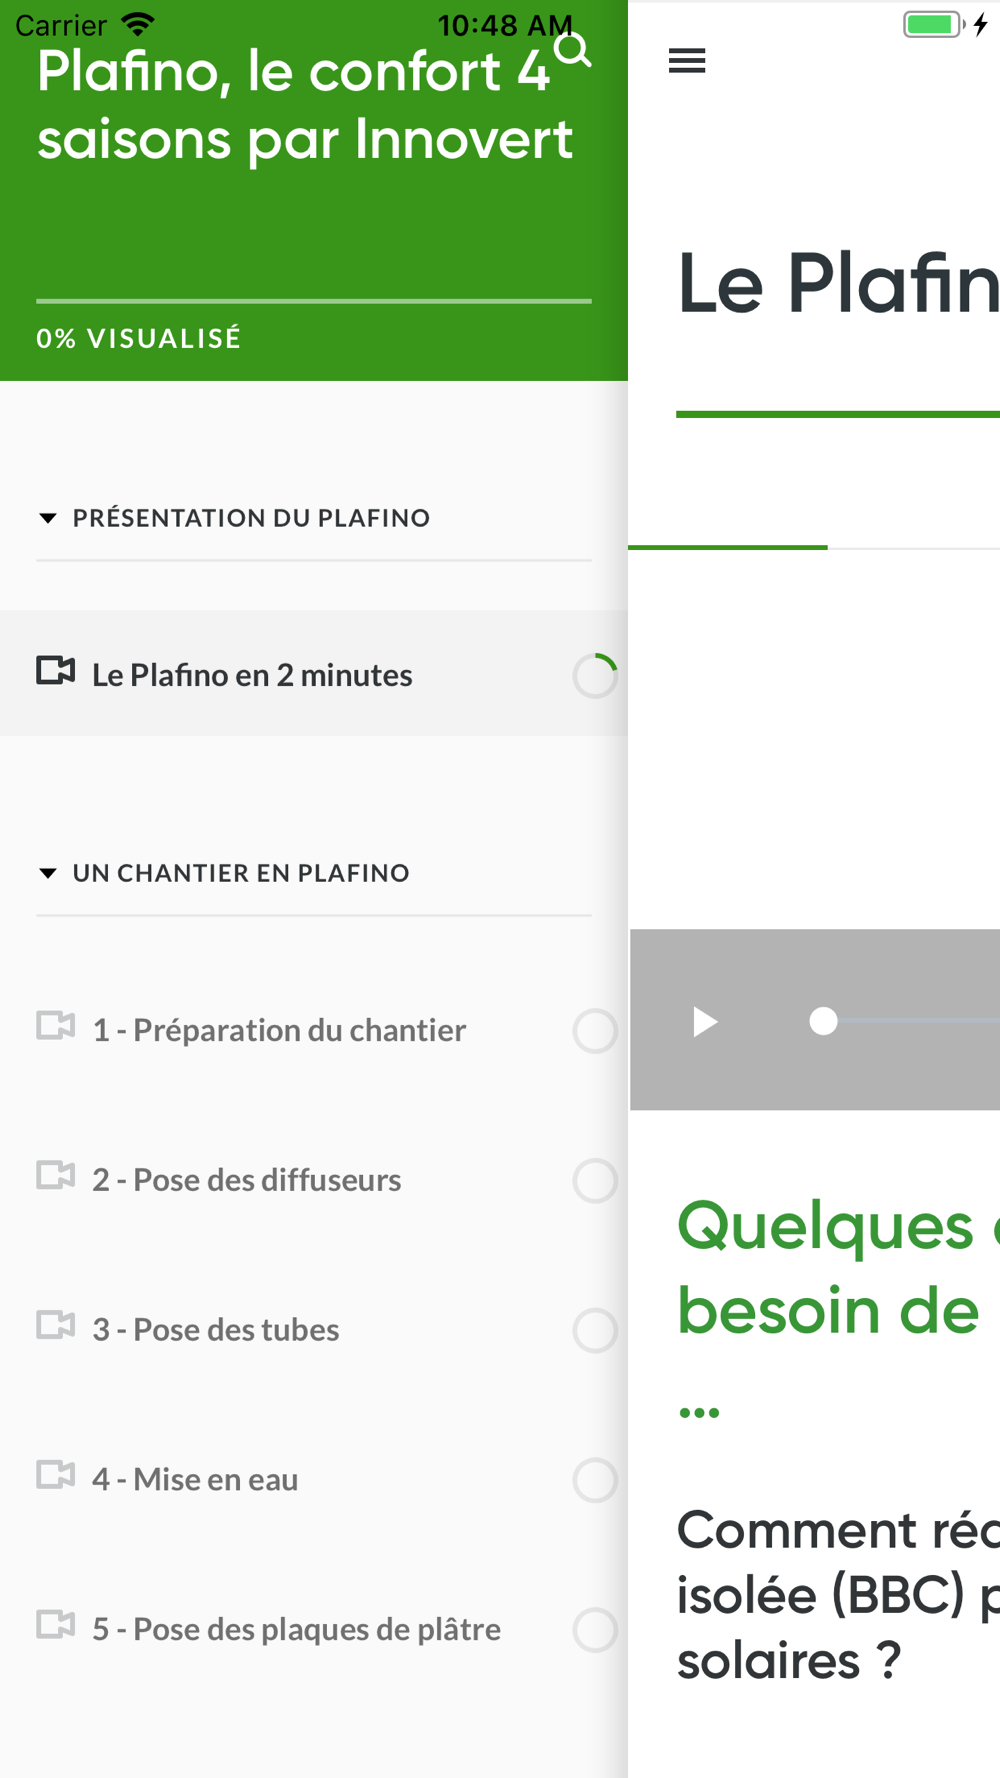Click video icon beside Le Plafino en 2 minutes
The width and height of the screenshot is (1000, 1778).
point(56,671)
